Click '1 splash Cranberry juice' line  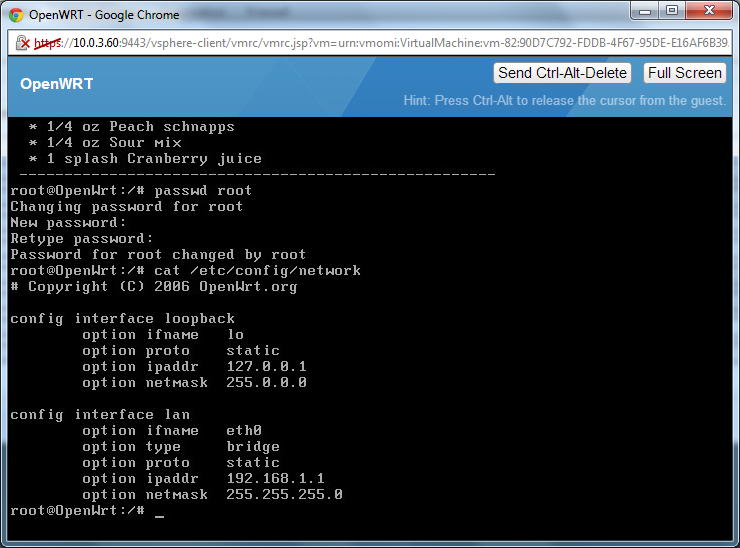[x=145, y=159]
